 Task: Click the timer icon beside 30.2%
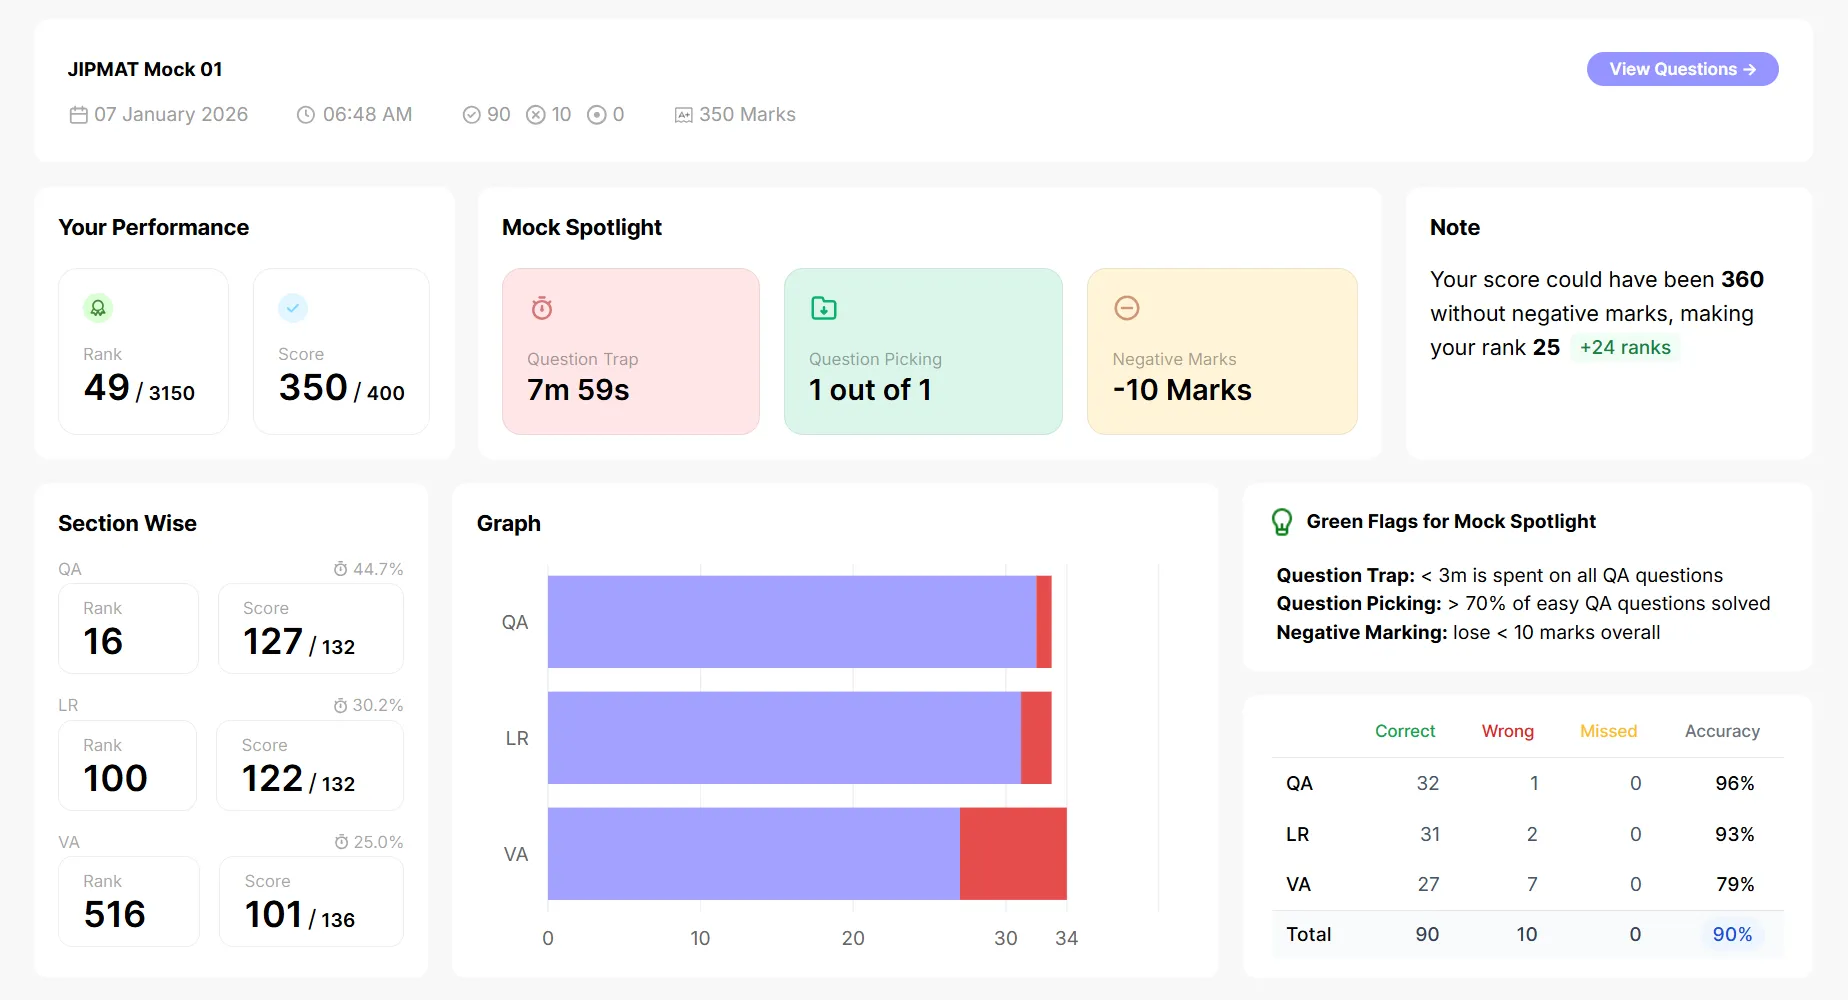(x=341, y=706)
